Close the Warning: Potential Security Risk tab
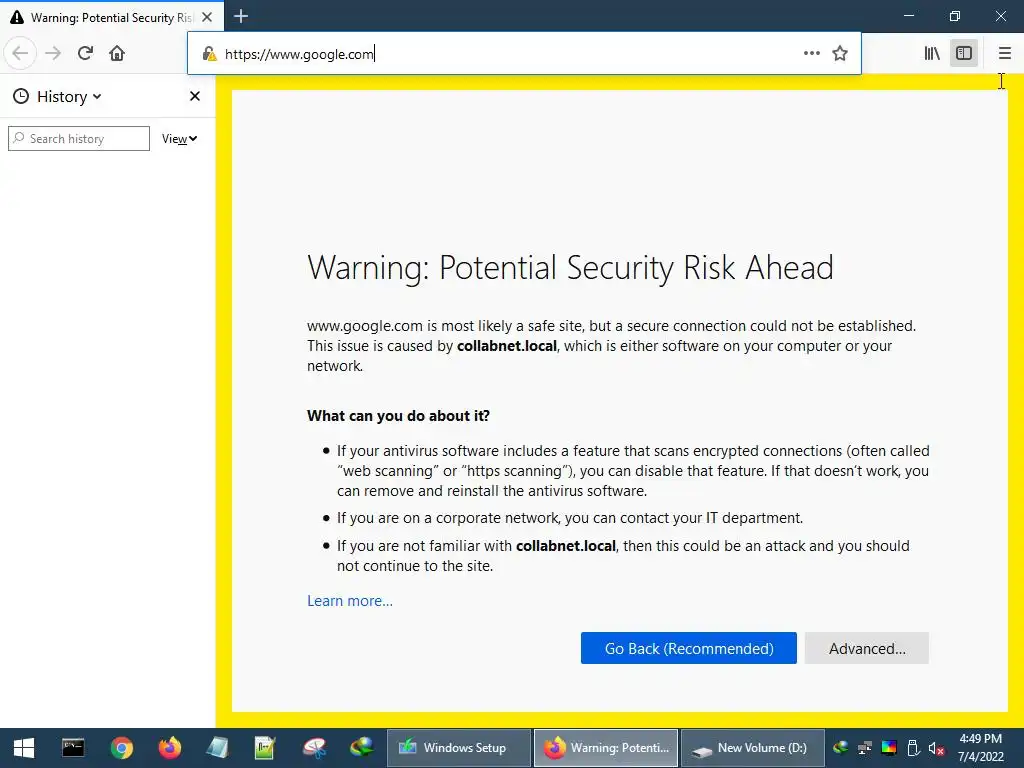The height and width of the screenshot is (768, 1024). tap(207, 17)
